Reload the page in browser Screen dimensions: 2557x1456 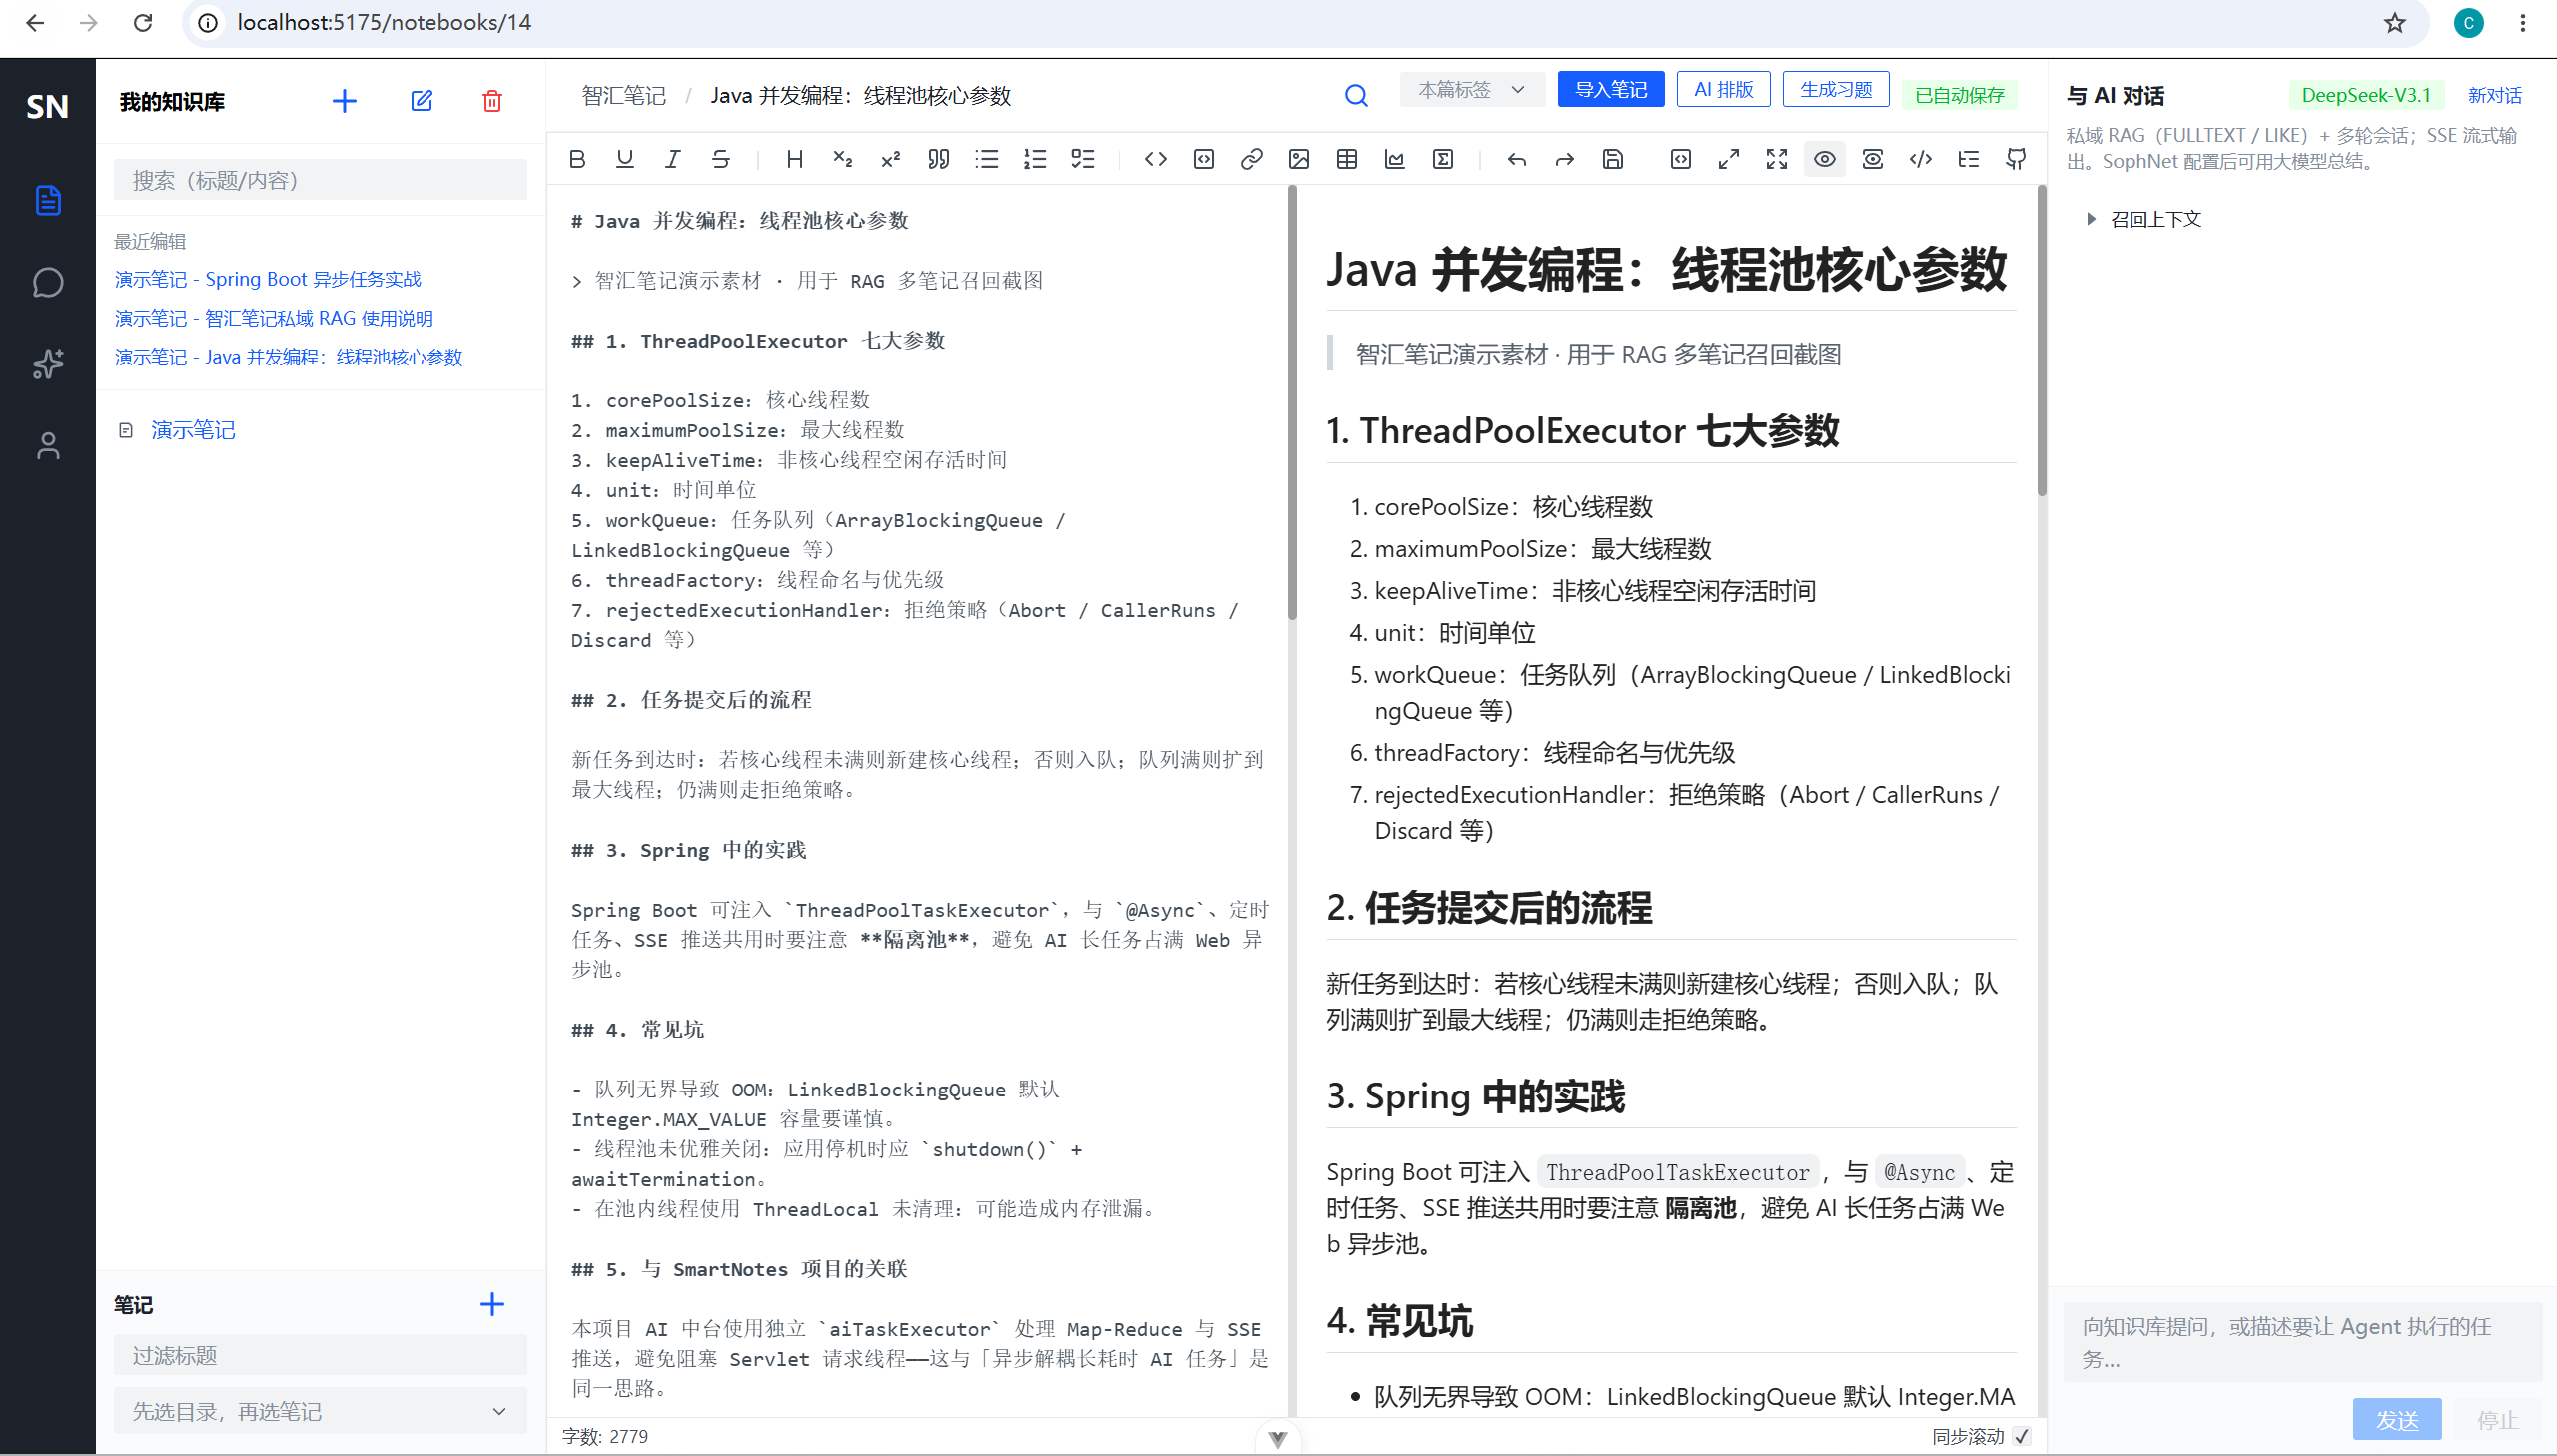143,22
